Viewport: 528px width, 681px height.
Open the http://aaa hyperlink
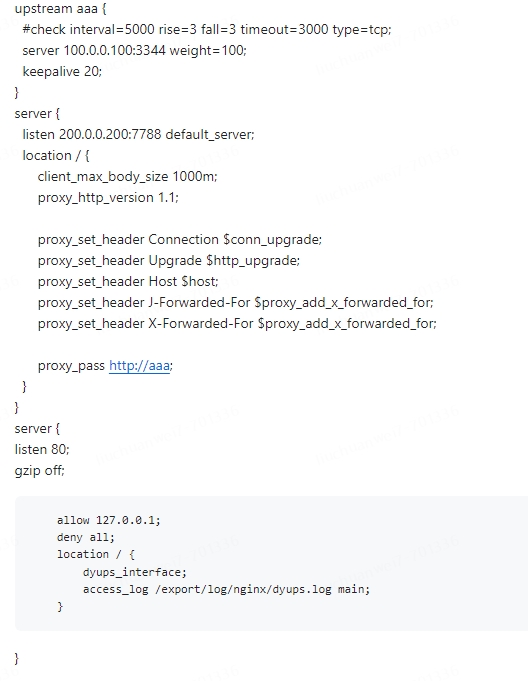point(139,366)
